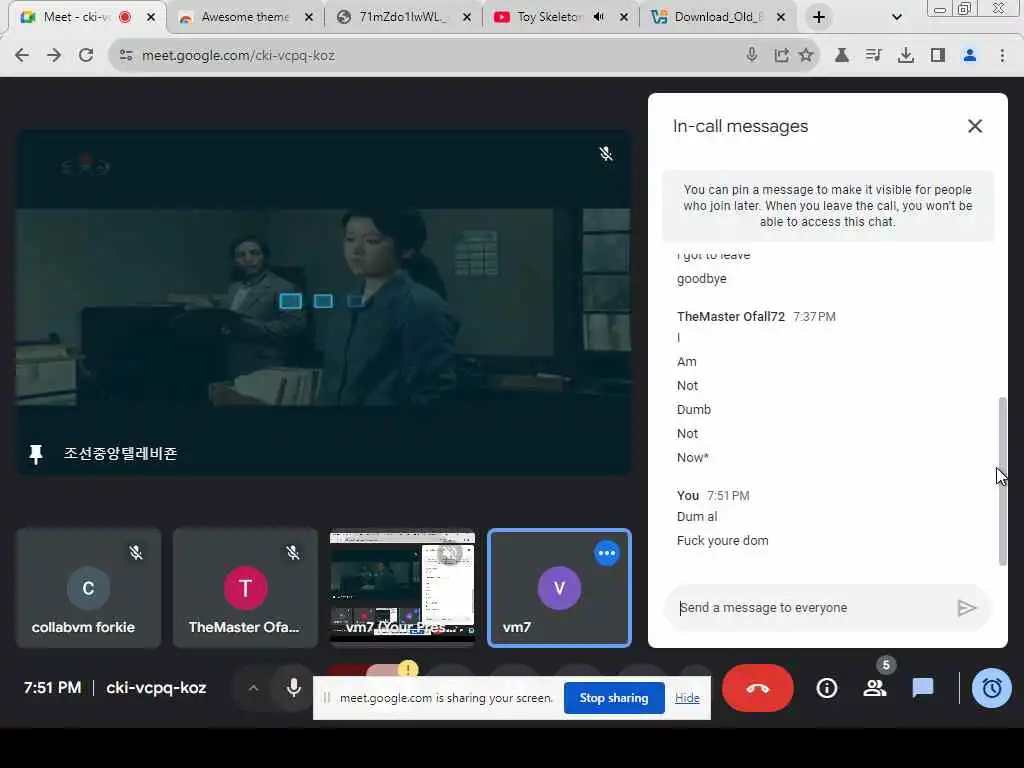
Task: Open the Chrome three-dot menu
Action: pos(1002,56)
